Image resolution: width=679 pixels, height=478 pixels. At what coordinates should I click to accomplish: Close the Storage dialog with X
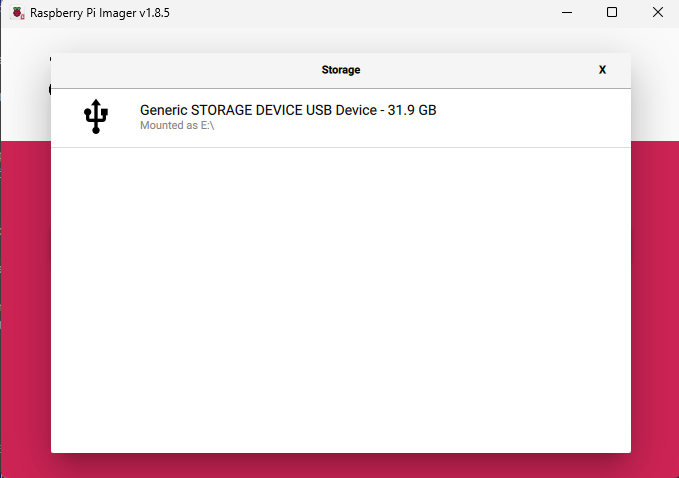602,70
